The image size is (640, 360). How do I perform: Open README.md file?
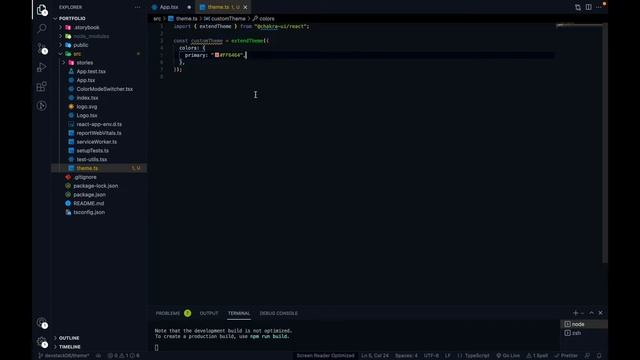(89, 203)
